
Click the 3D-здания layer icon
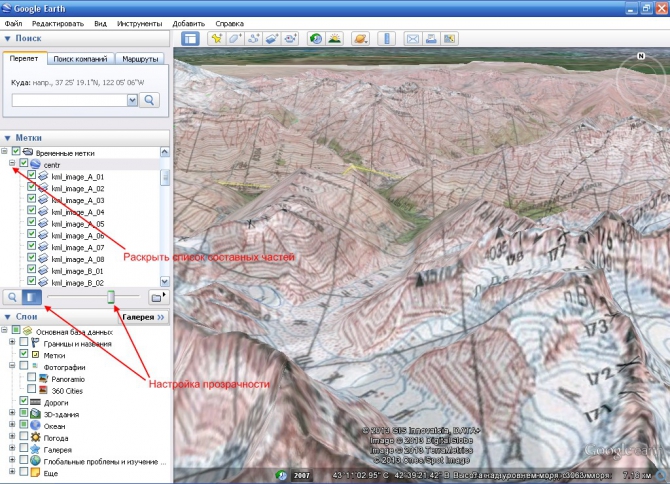click(35, 414)
